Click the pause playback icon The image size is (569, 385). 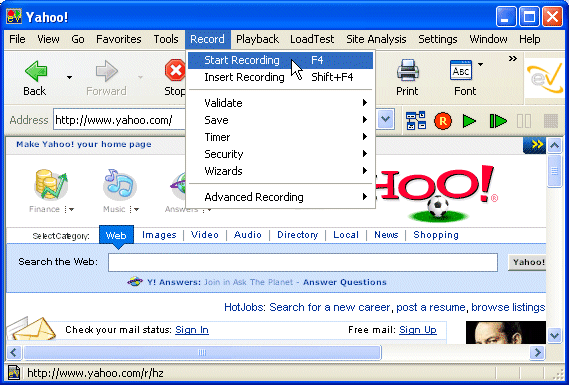(524, 121)
